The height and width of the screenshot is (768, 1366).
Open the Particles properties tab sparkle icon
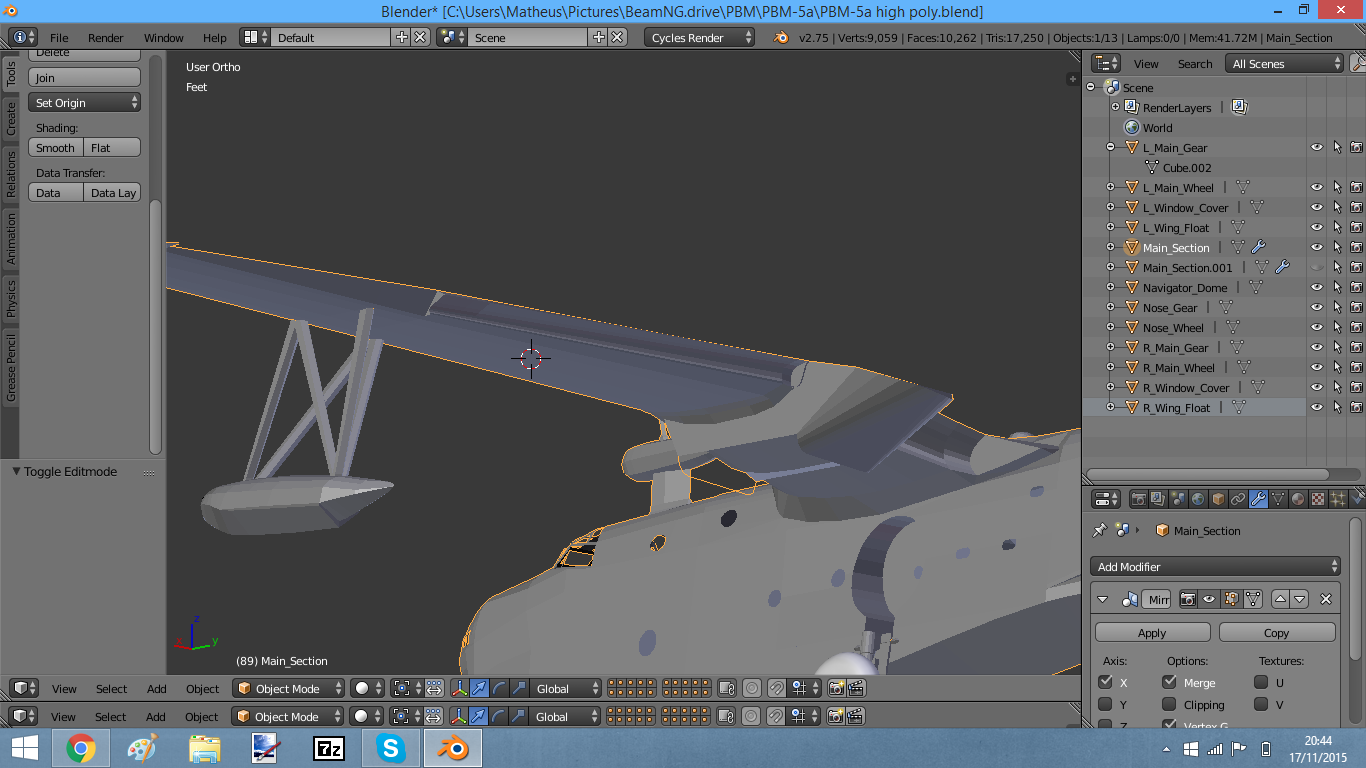pyautogui.click(x=1338, y=498)
